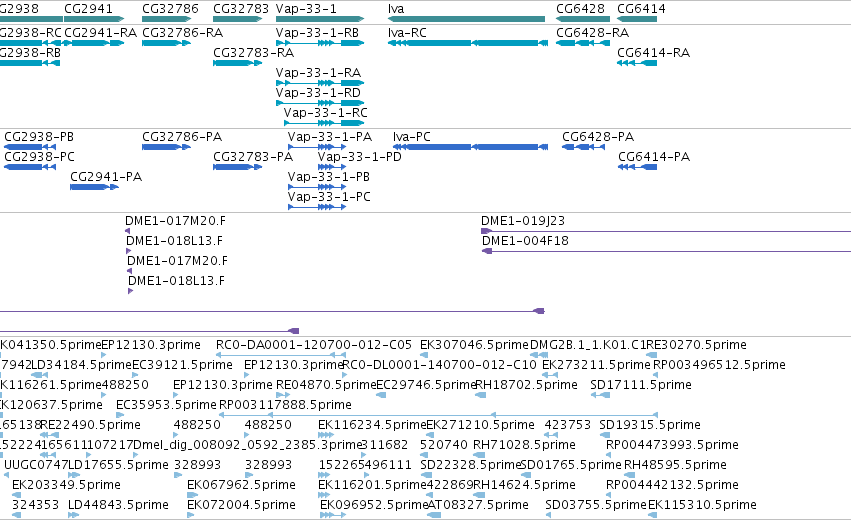Select EST EK067962.5prime
Viewport: 851px width, 520px height.
tap(242, 485)
